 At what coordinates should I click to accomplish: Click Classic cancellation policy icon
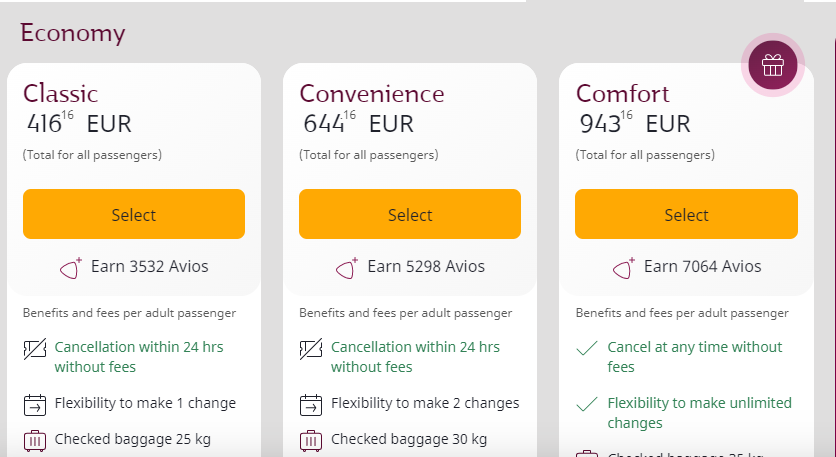35,349
